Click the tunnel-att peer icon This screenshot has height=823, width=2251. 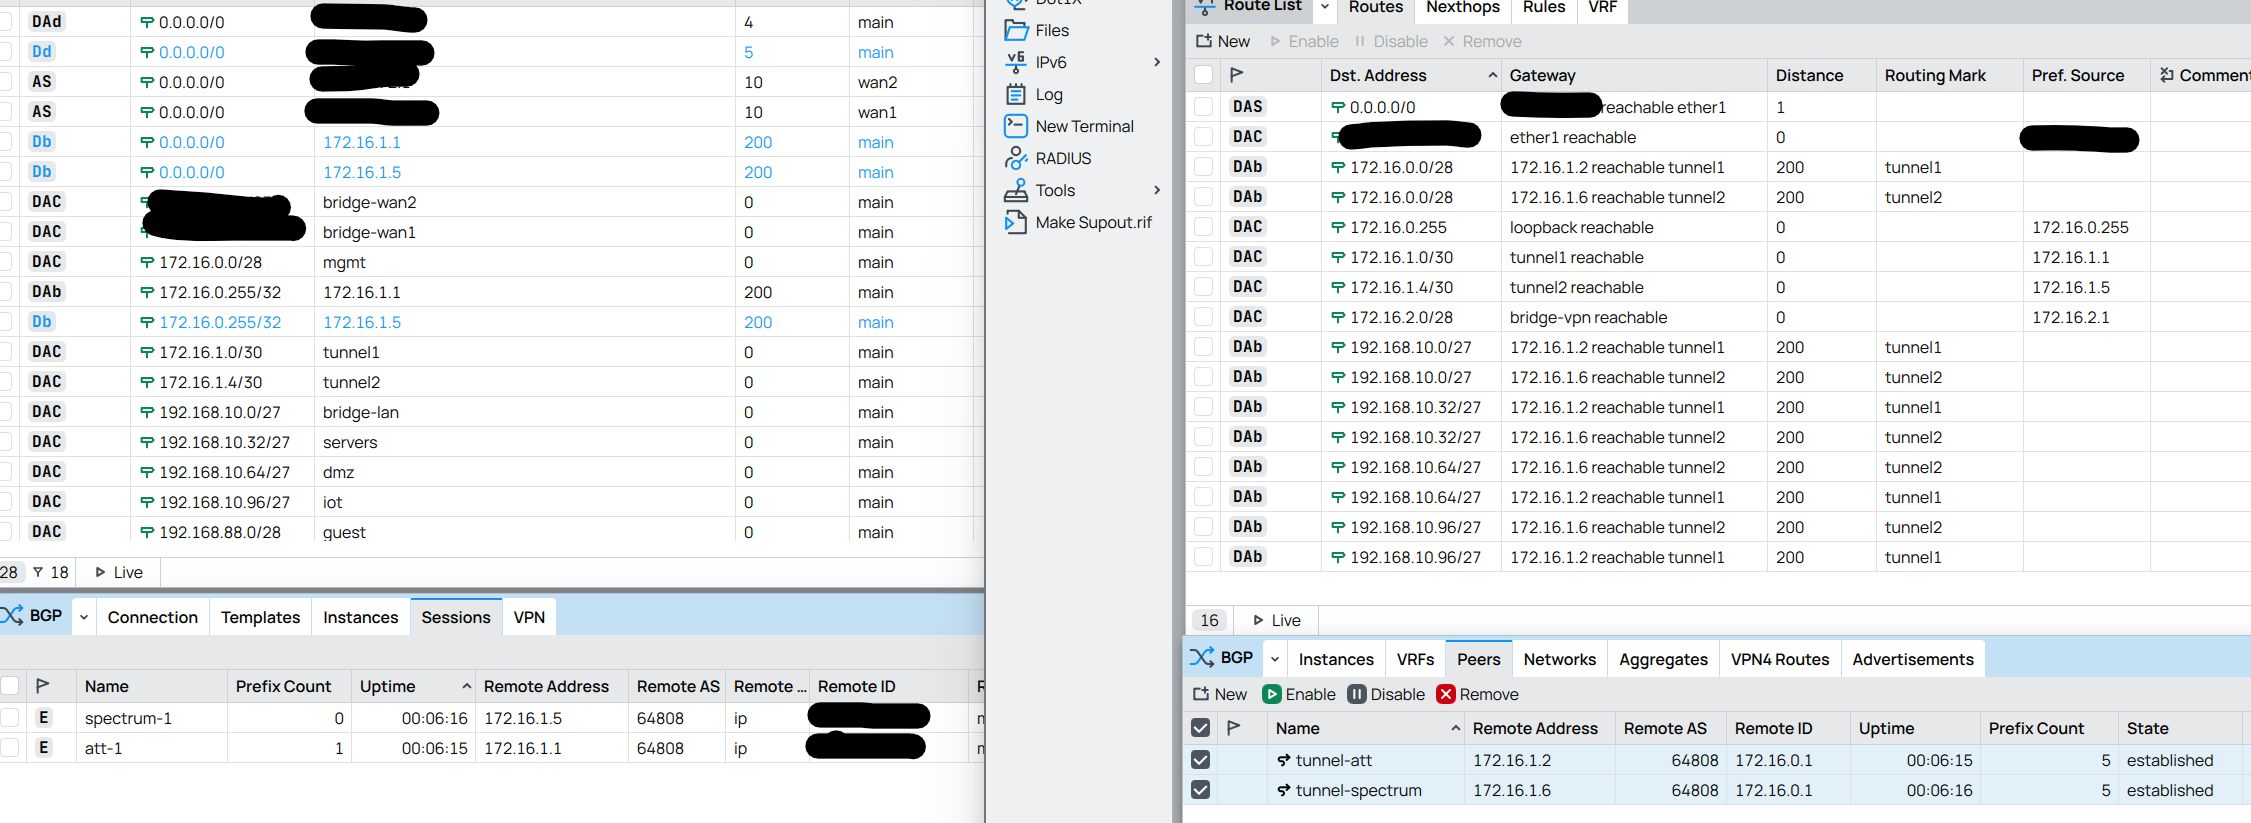tap(1284, 760)
